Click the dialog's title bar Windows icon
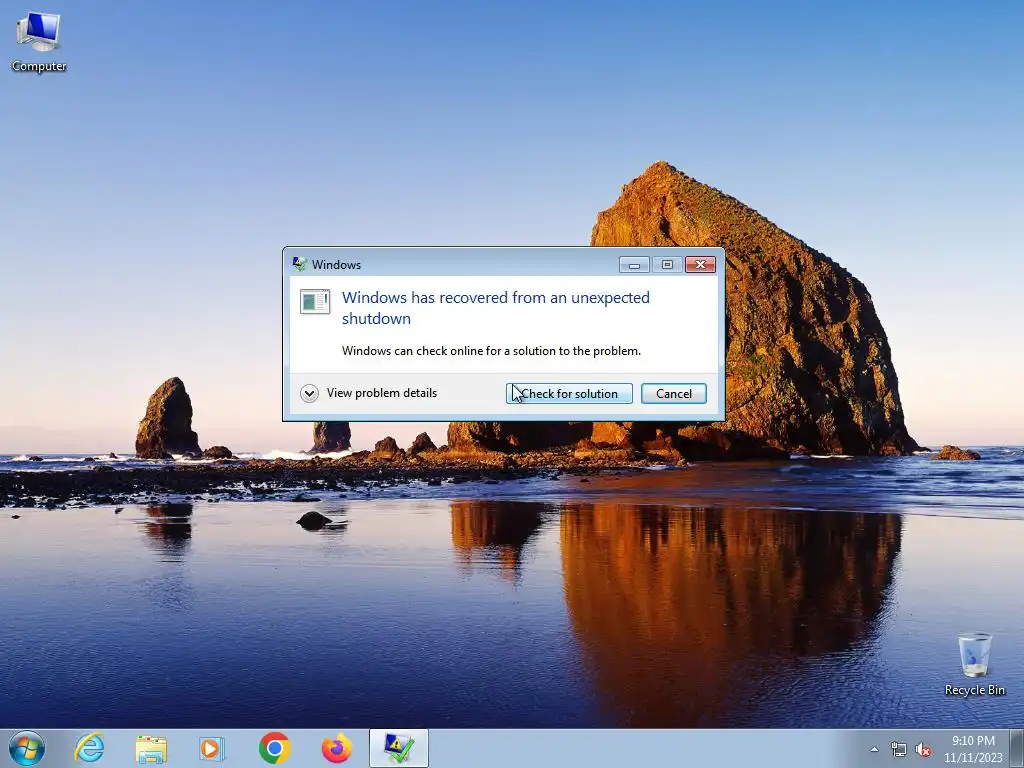Viewport: 1024px width, 768px height. point(300,264)
